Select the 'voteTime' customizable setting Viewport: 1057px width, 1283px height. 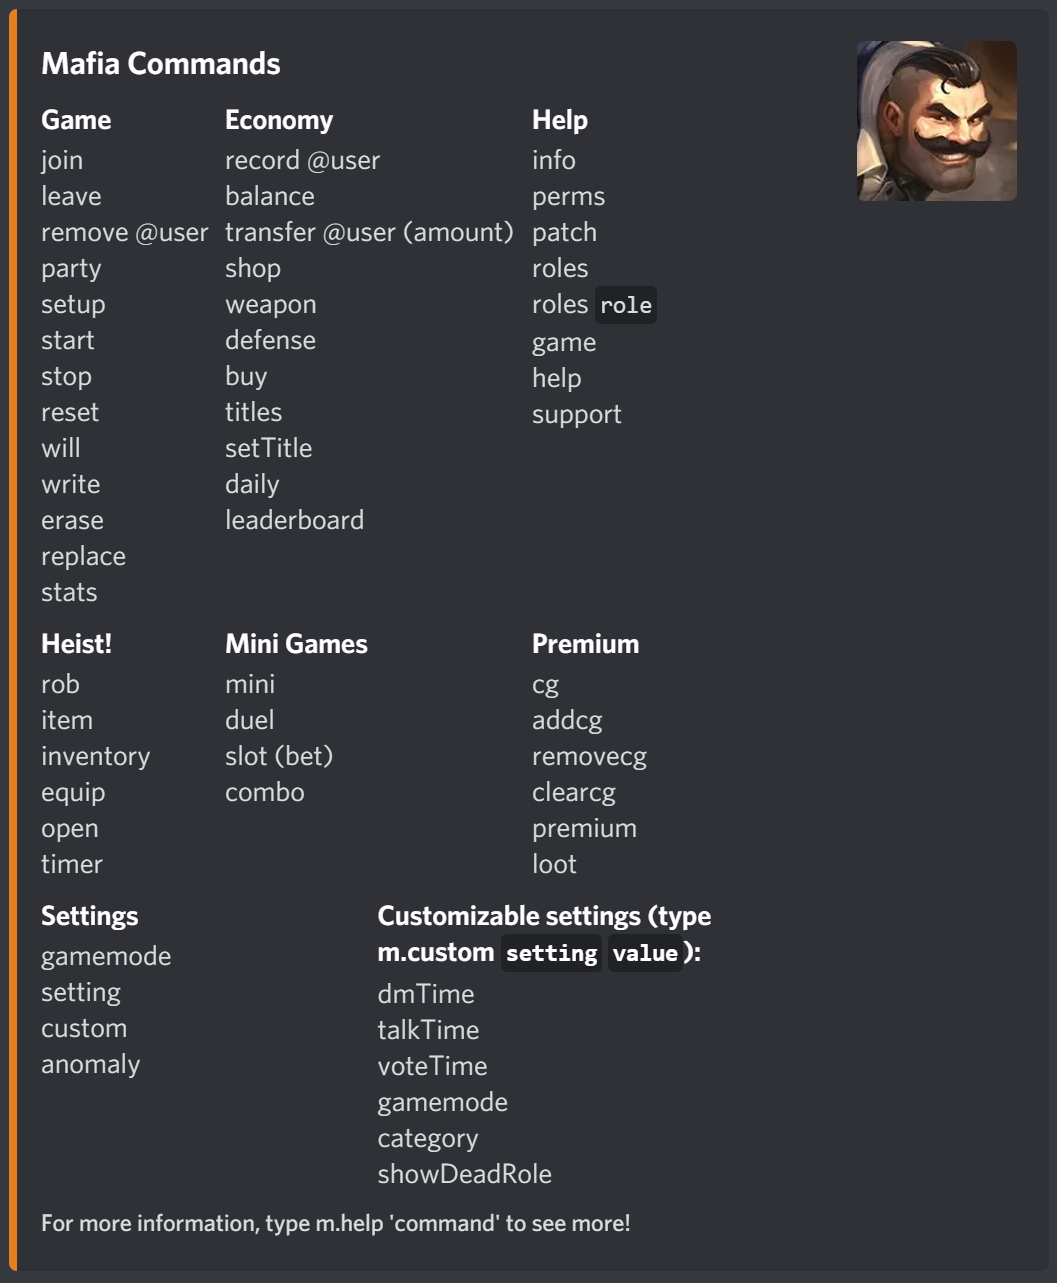click(x=432, y=1067)
